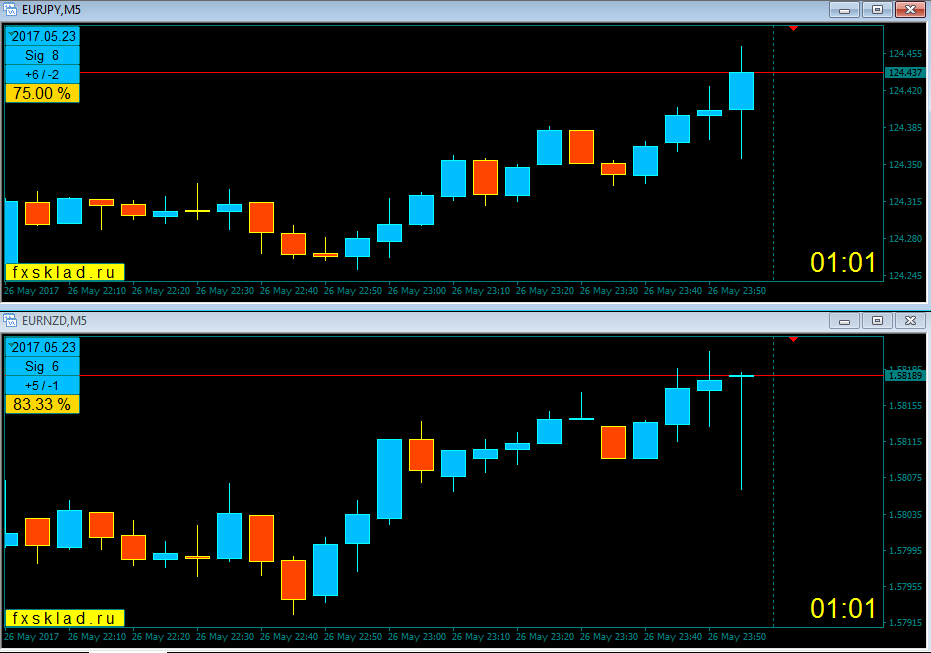Image resolution: width=931 pixels, height=653 pixels.
Task: Click the 124.350 price scale value
Action: click(x=905, y=164)
